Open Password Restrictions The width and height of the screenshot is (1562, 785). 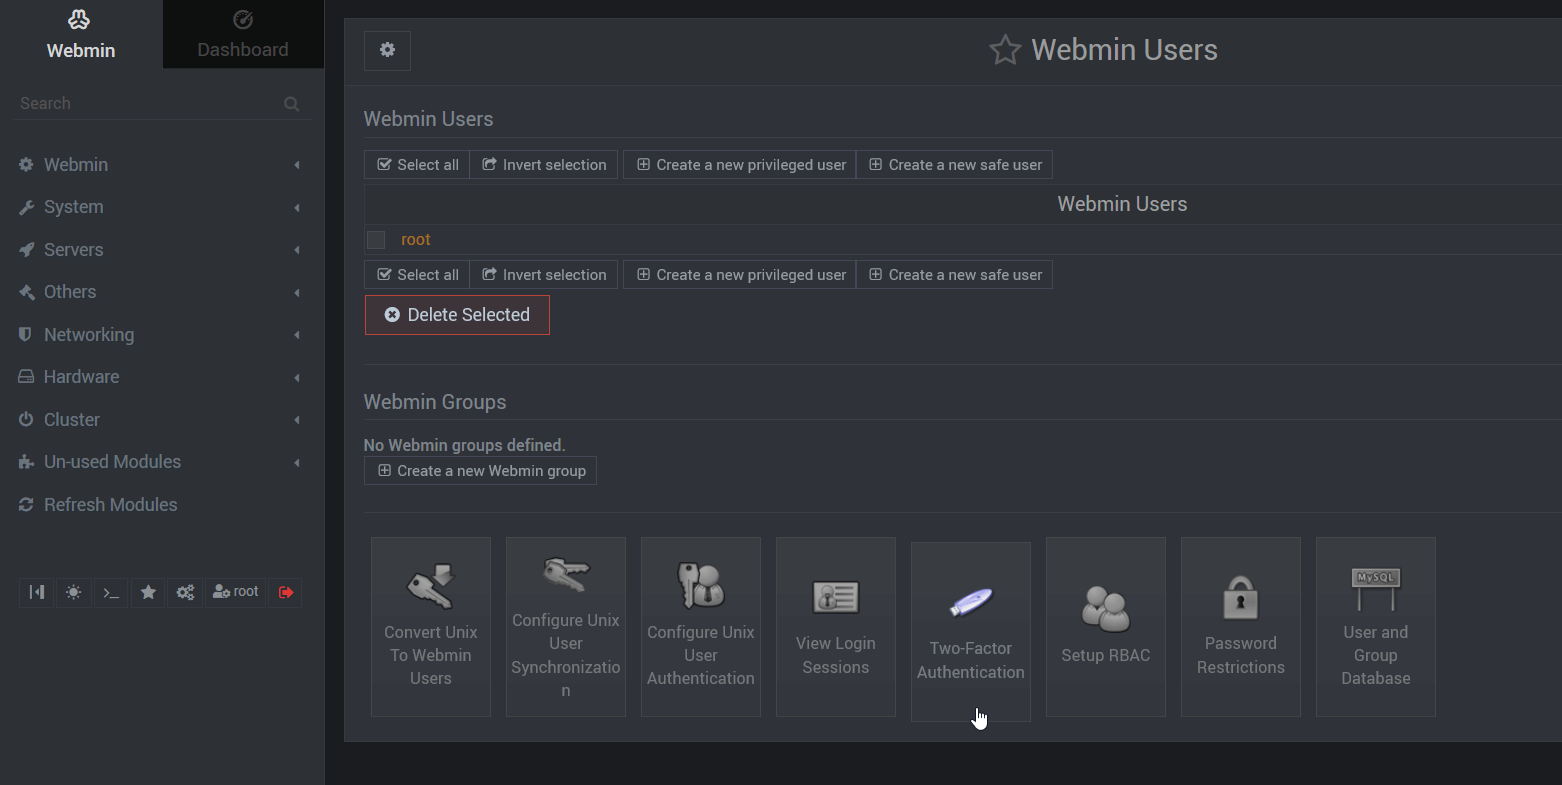(x=1241, y=627)
